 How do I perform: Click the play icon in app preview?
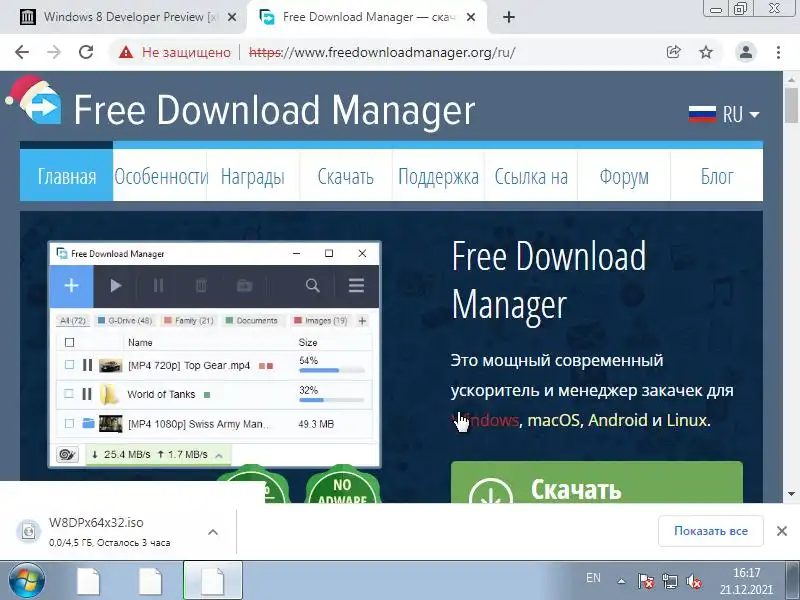pos(116,286)
